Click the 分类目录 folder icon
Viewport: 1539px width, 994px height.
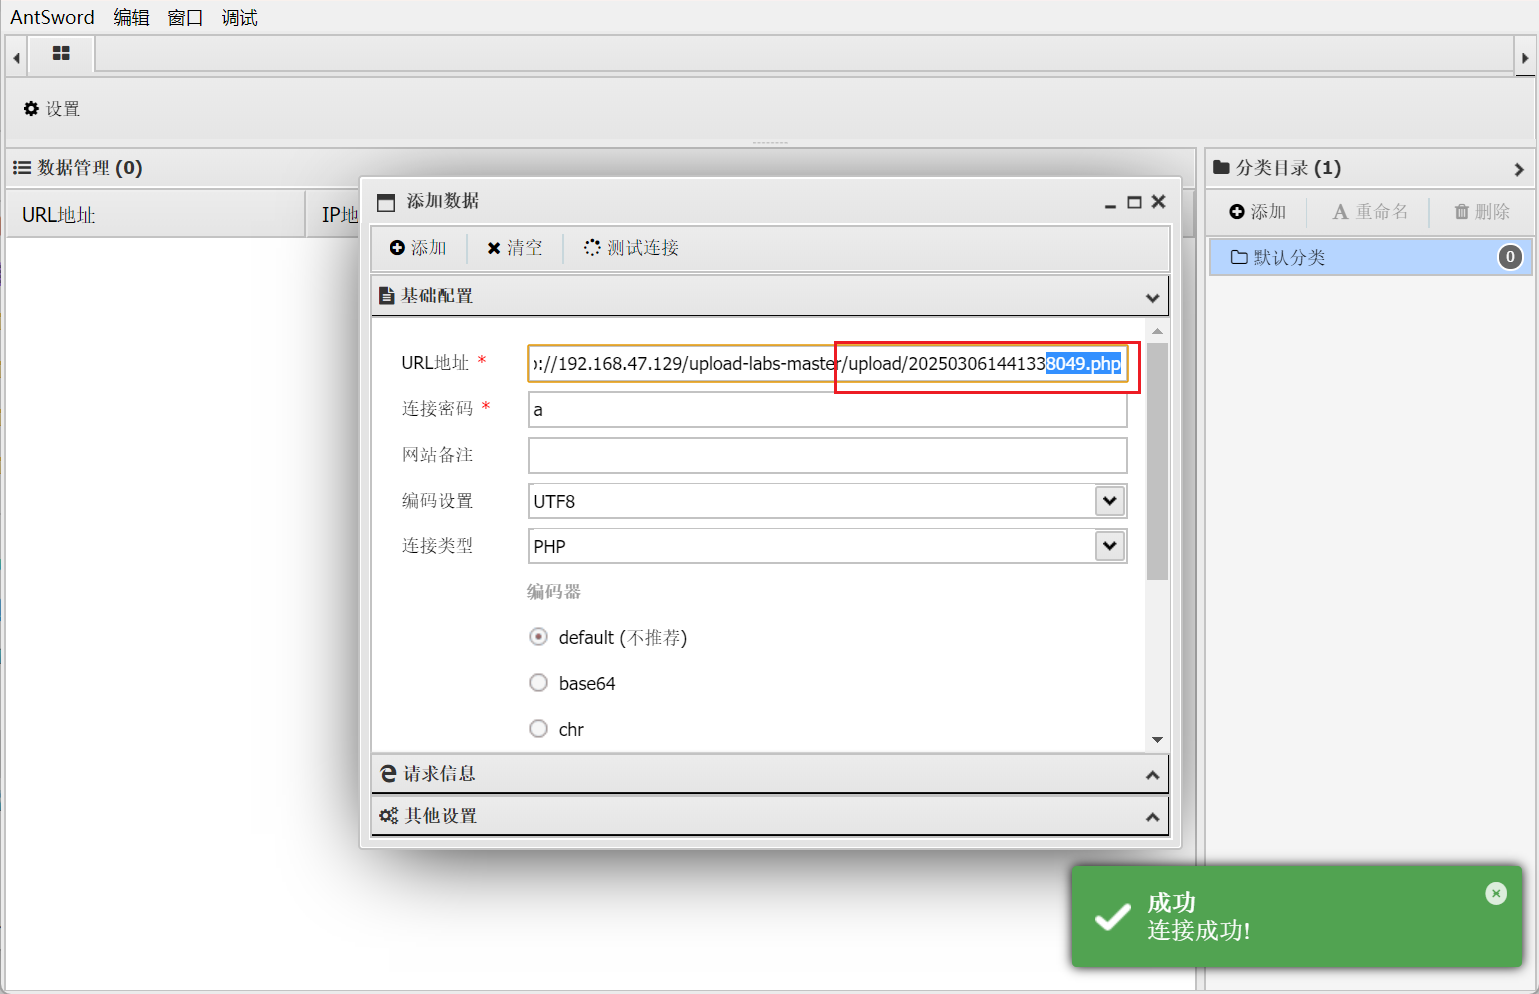click(x=1221, y=167)
